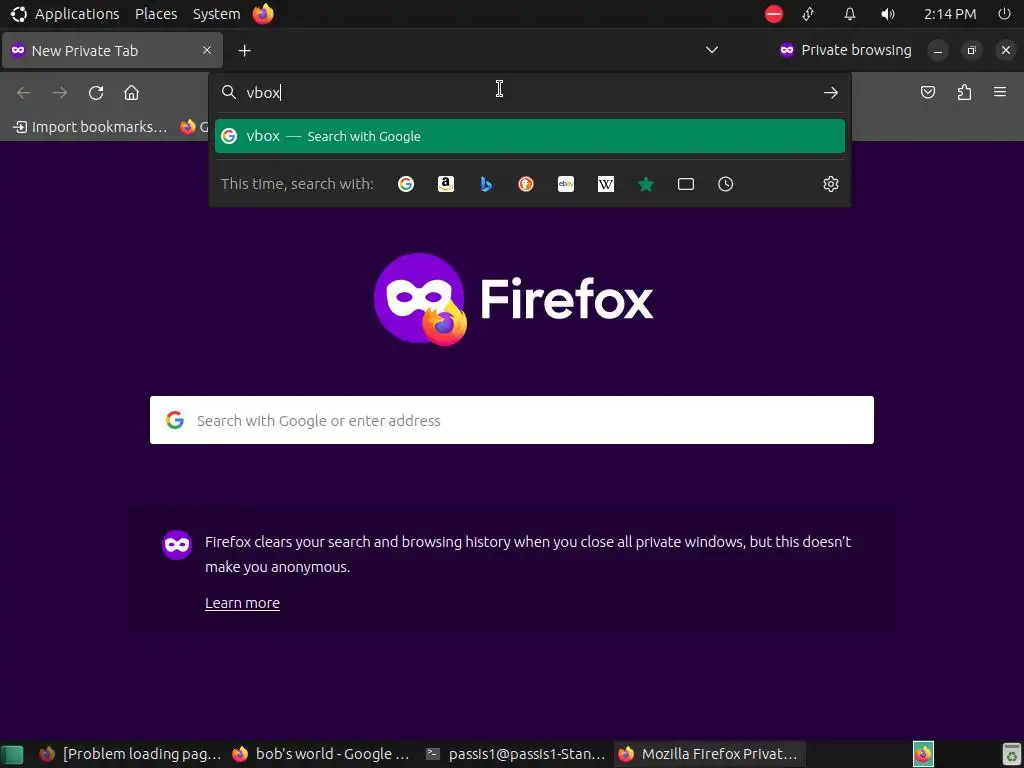1024x768 pixels.
Task: Search with Amazon one-off icon
Action: click(445, 184)
